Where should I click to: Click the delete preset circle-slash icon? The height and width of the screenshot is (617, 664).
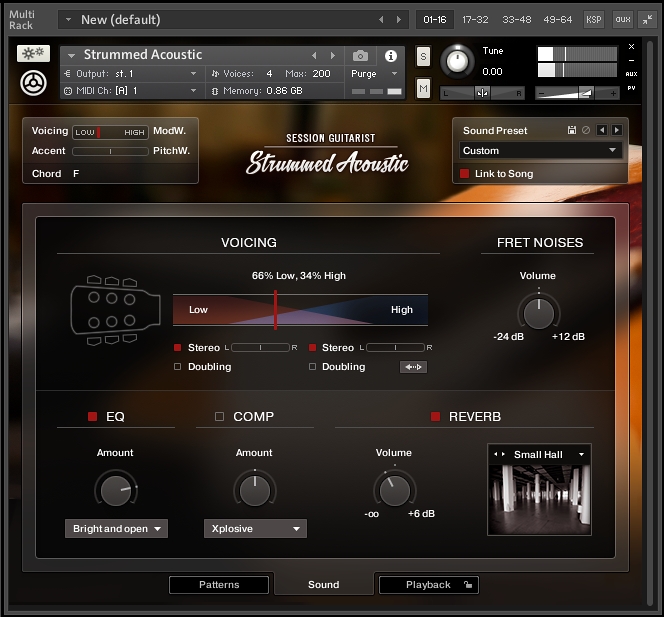click(586, 130)
